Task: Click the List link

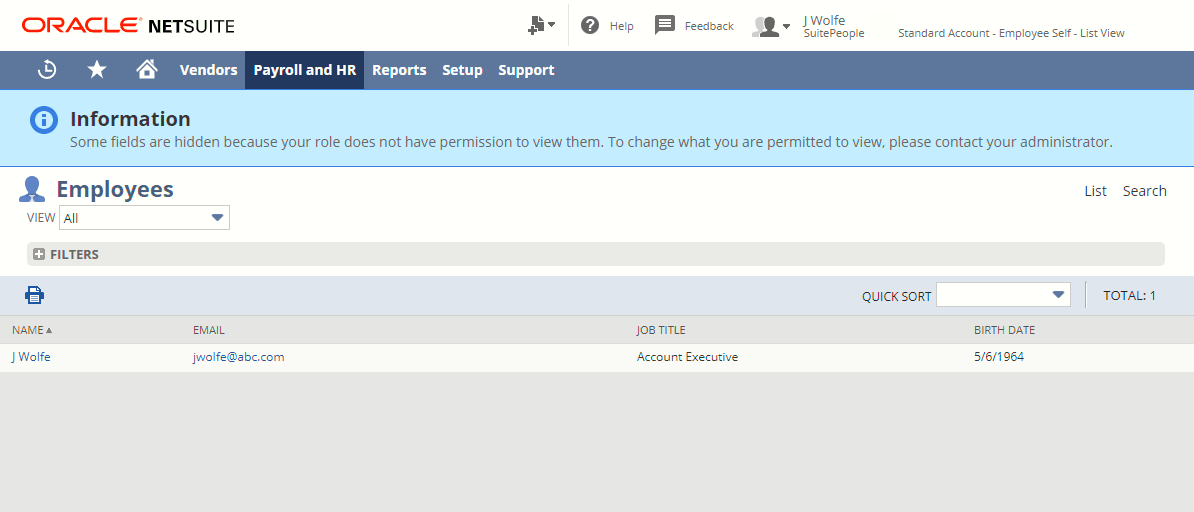Action: pos(1095,190)
